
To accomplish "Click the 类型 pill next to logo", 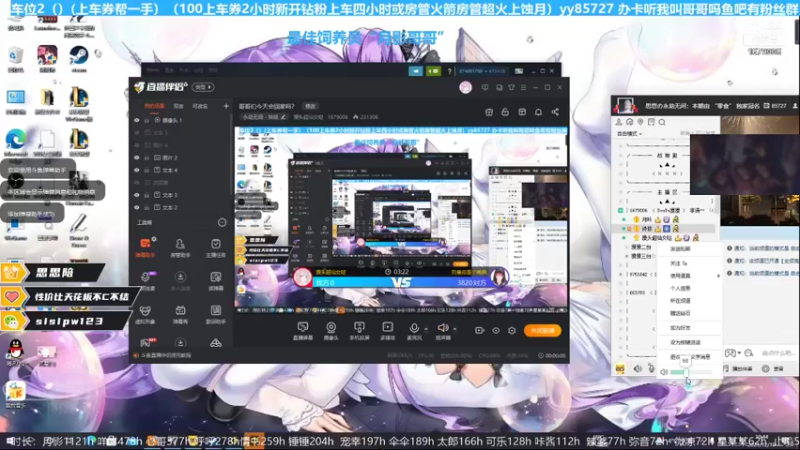I will 203,87.
